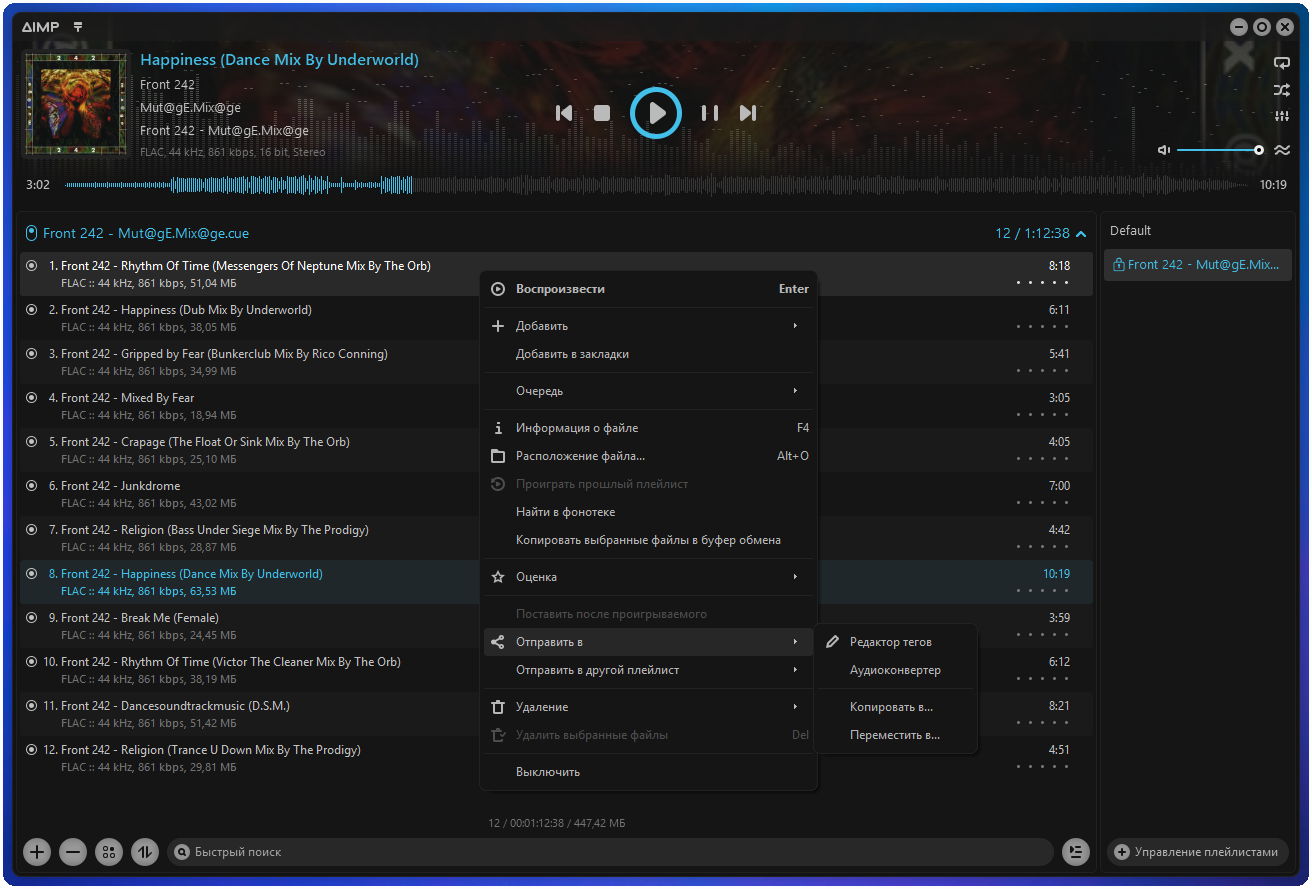Click the wave visualization icon
The image size is (1312, 889).
pos(1282,150)
